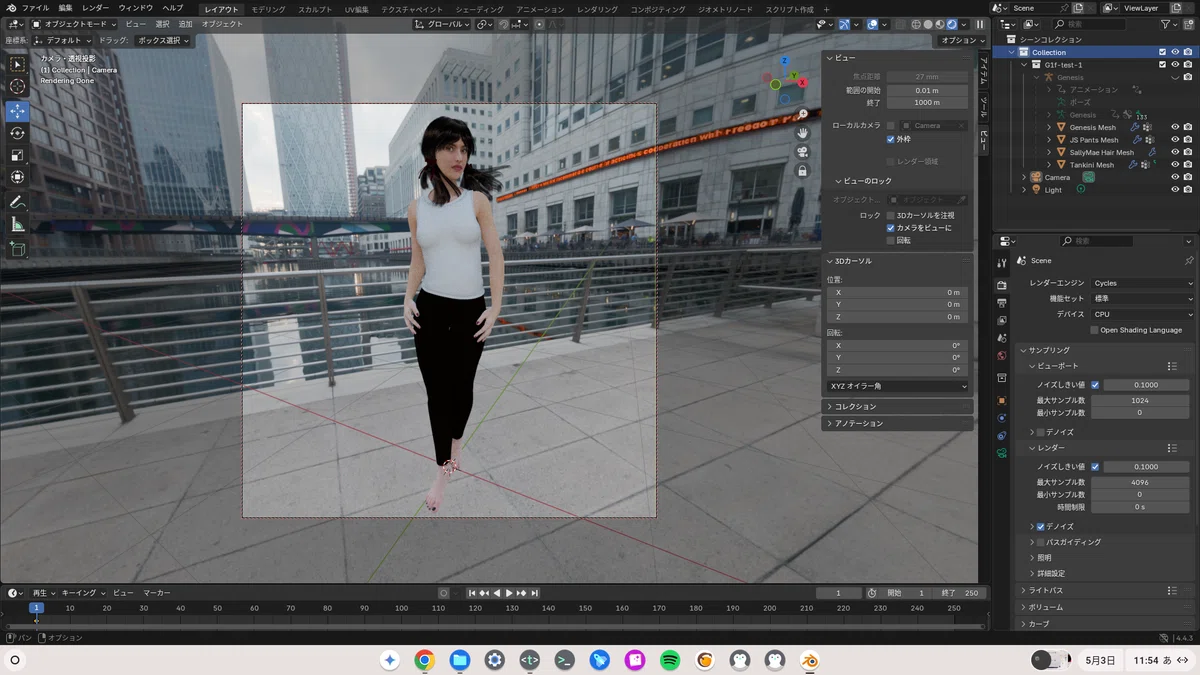Click the 最大サンプル数 1024 field
The width and height of the screenshot is (1200, 675).
1139,400
